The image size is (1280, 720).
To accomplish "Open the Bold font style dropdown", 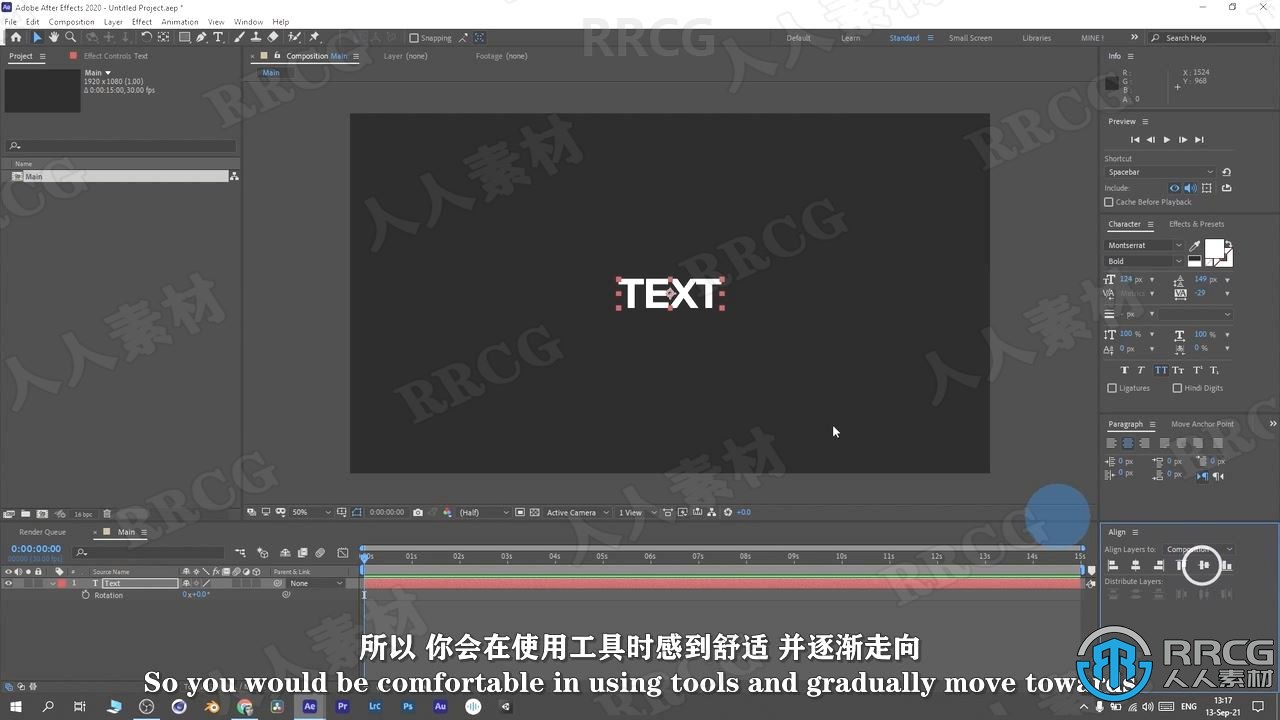I will 1144,261.
